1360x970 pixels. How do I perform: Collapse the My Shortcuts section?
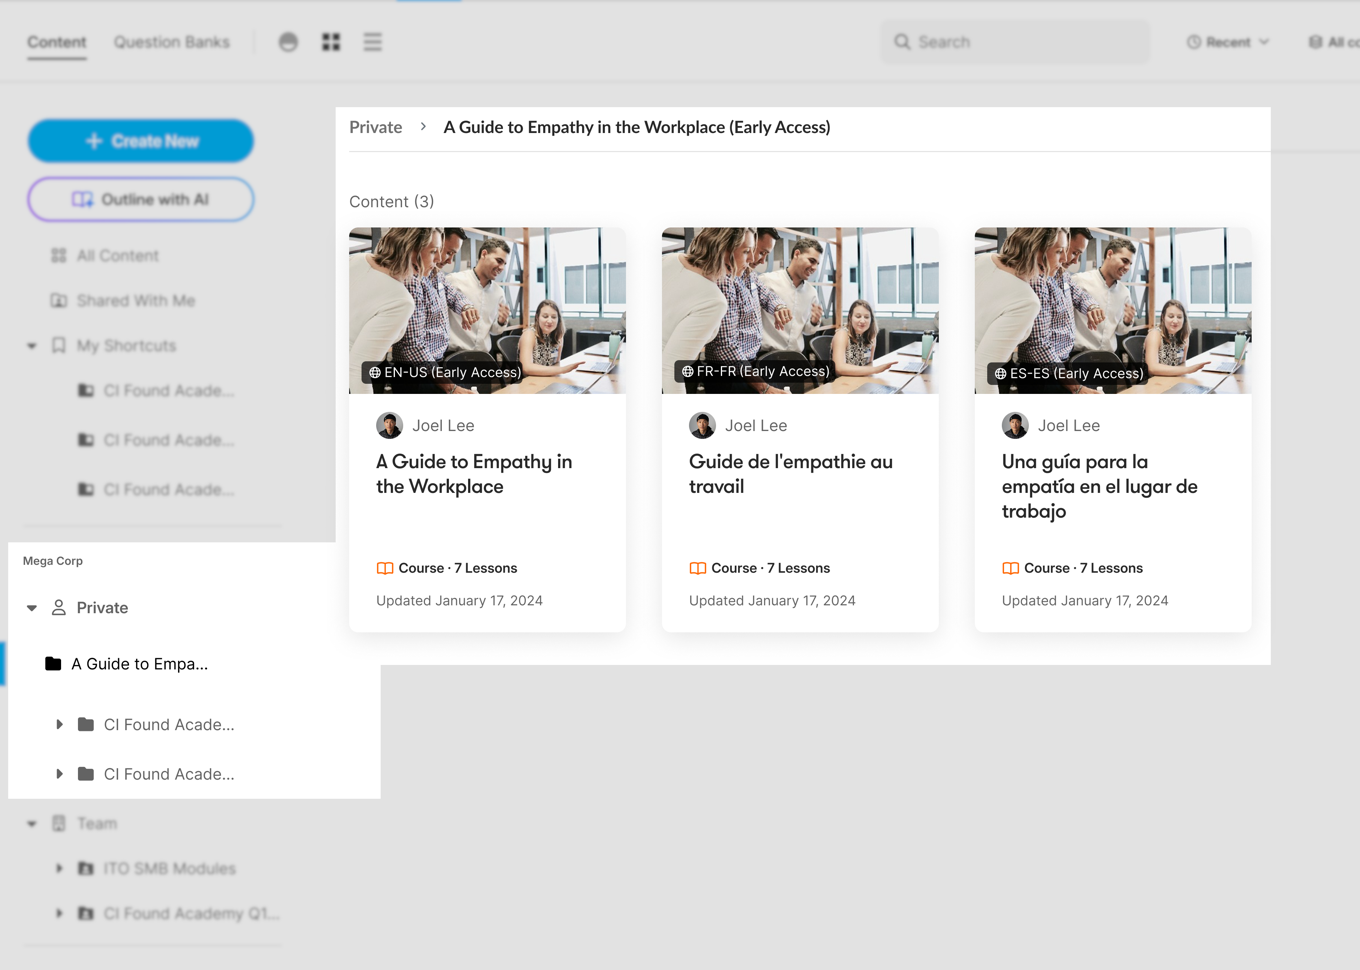click(32, 346)
